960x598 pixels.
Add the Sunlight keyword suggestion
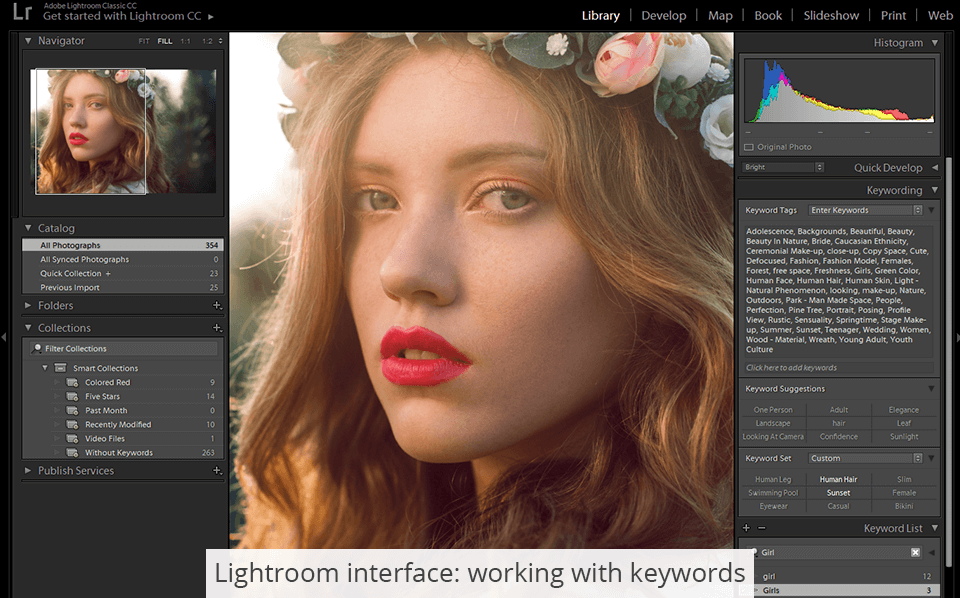pos(904,436)
